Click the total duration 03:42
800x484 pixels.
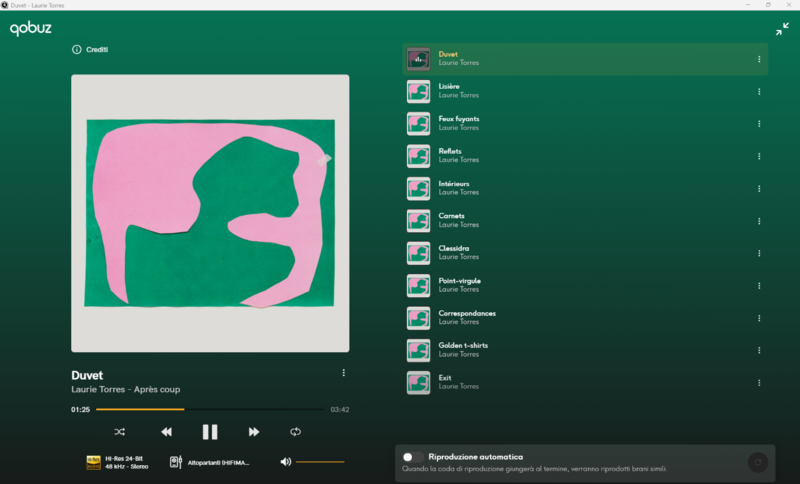point(340,410)
